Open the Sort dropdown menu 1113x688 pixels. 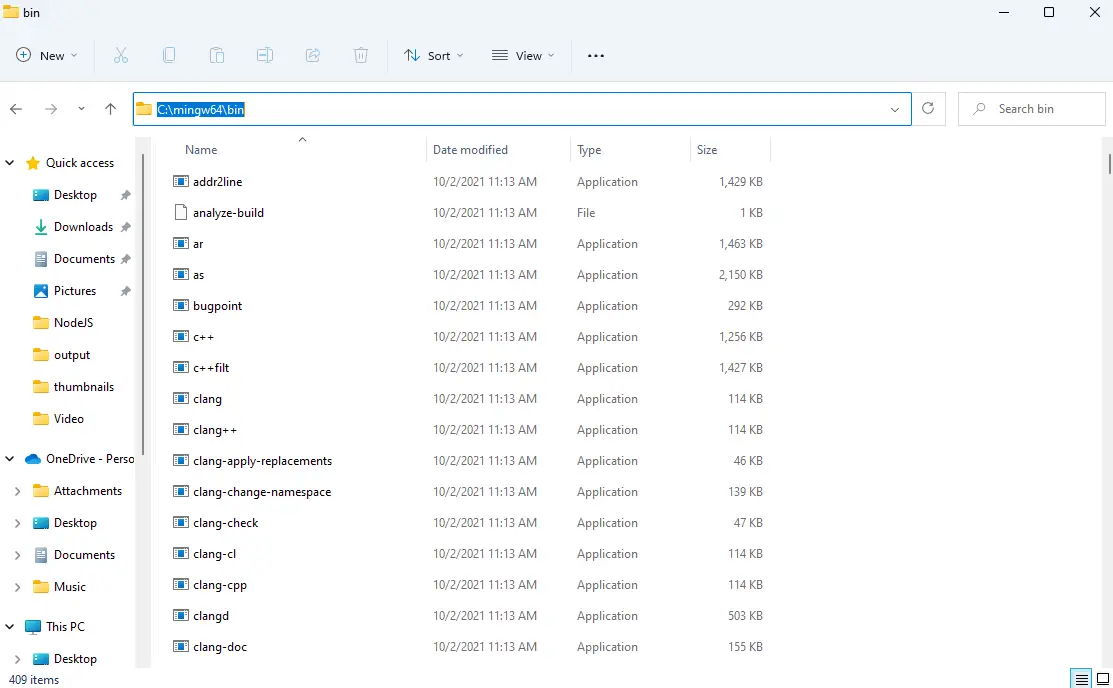click(434, 56)
